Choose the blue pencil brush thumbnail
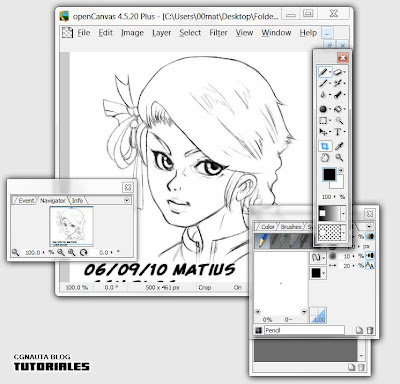Screen dimensions: 400x384 [263, 240]
